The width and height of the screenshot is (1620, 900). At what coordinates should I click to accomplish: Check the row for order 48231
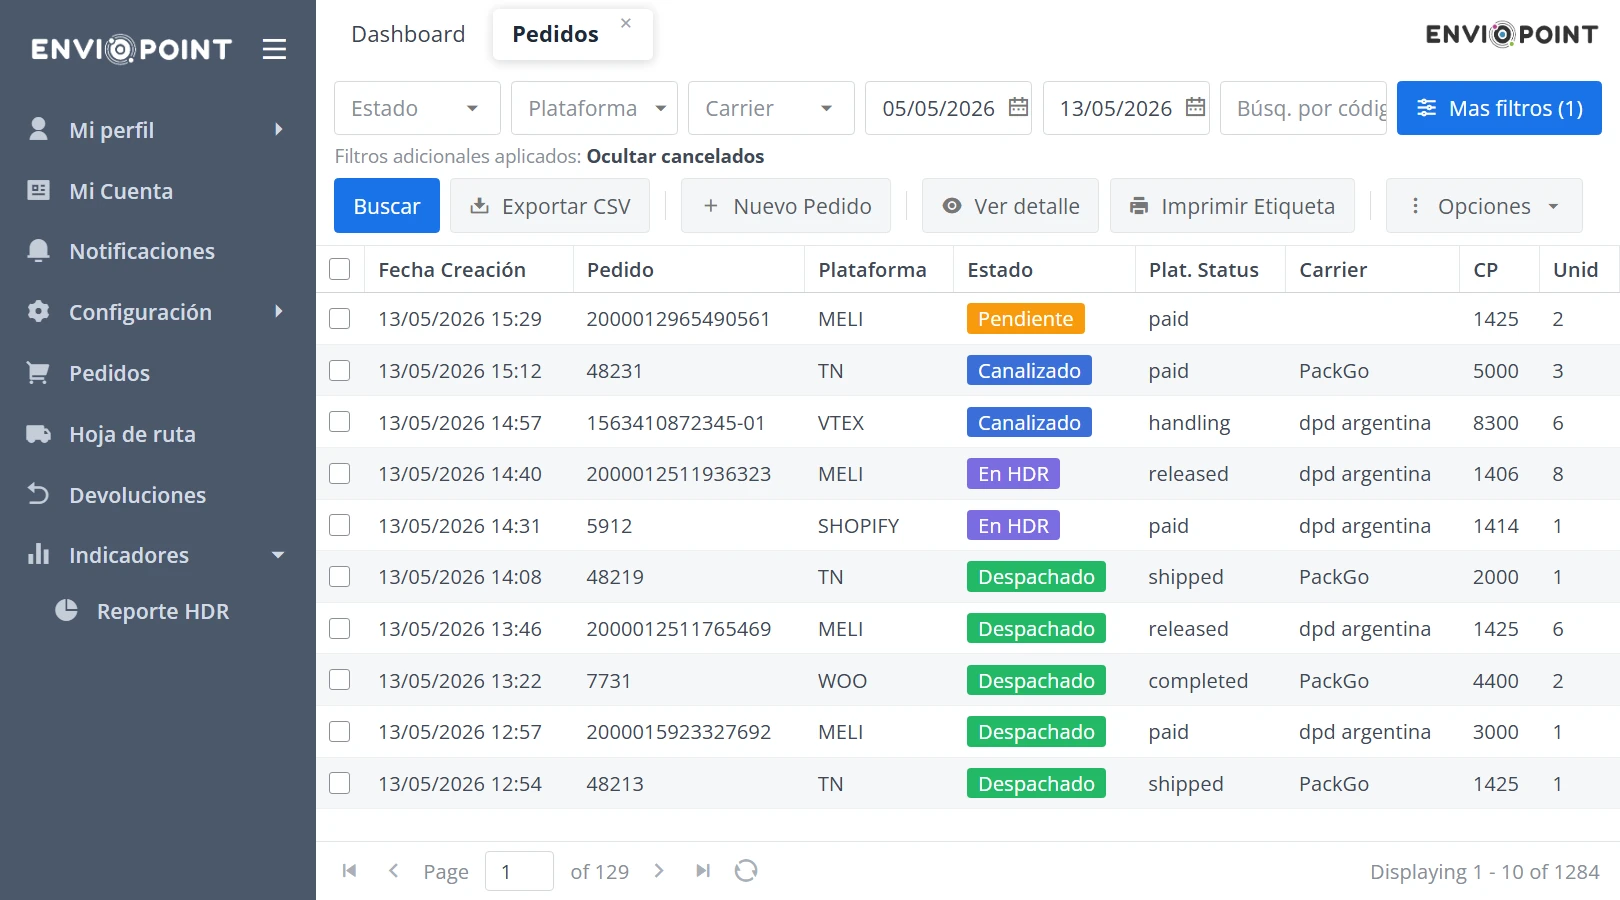[340, 371]
